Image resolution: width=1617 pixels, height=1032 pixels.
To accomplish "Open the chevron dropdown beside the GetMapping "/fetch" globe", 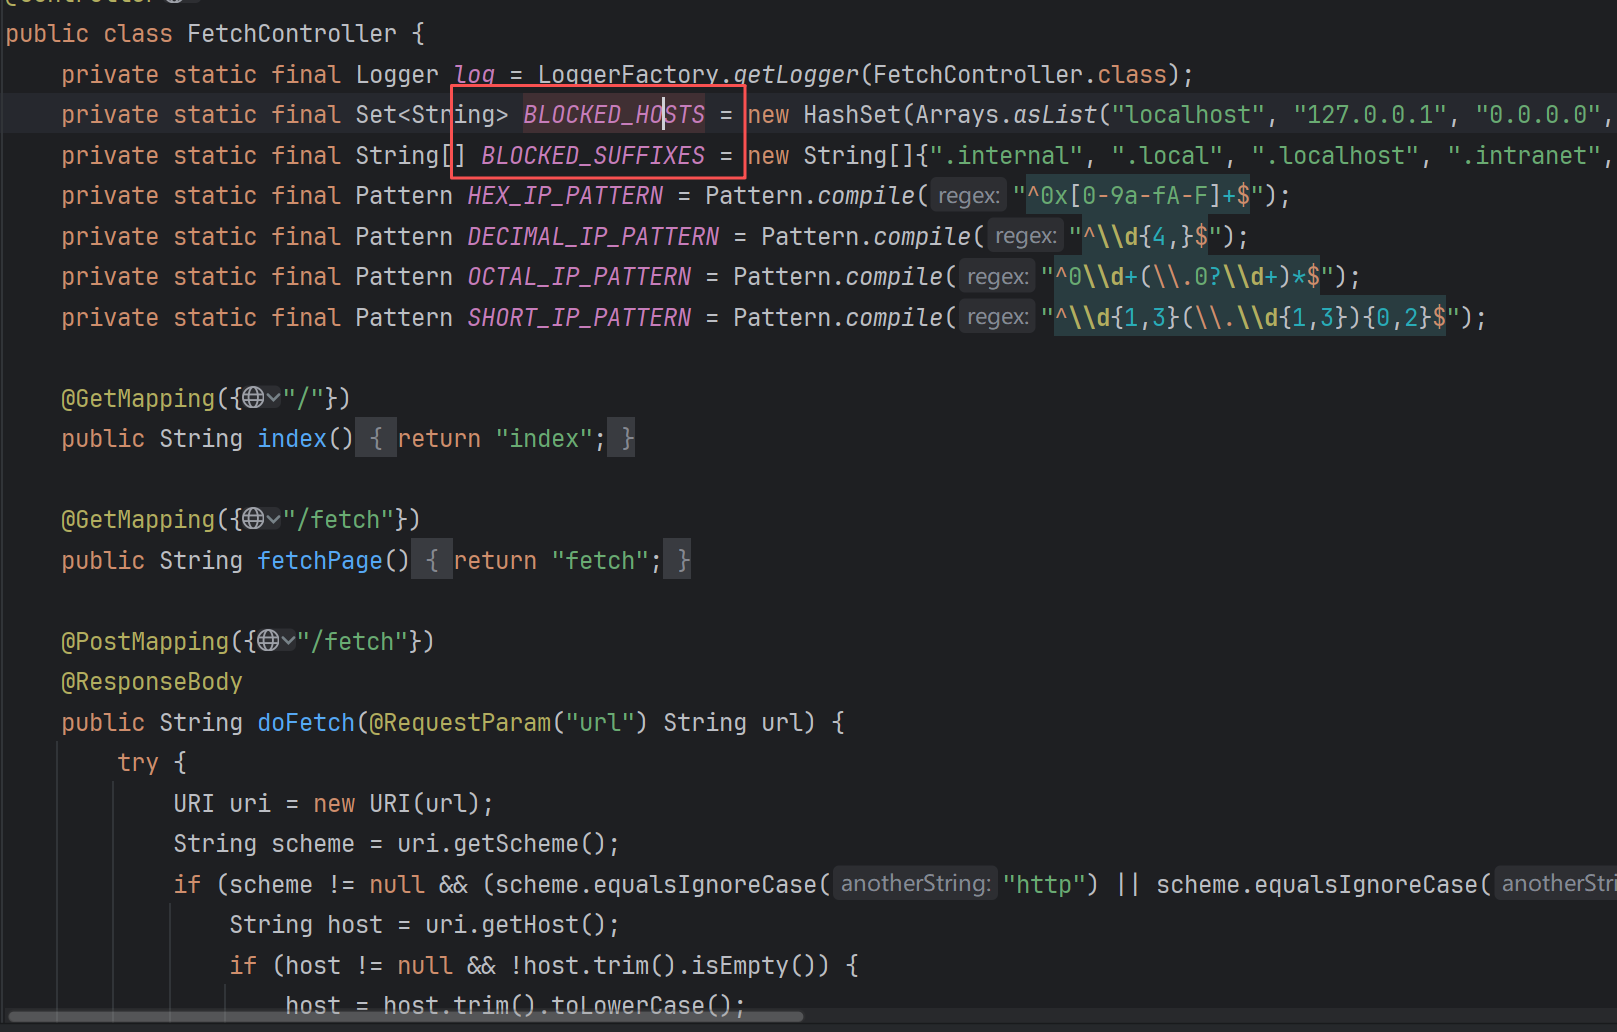I will coord(274,519).
